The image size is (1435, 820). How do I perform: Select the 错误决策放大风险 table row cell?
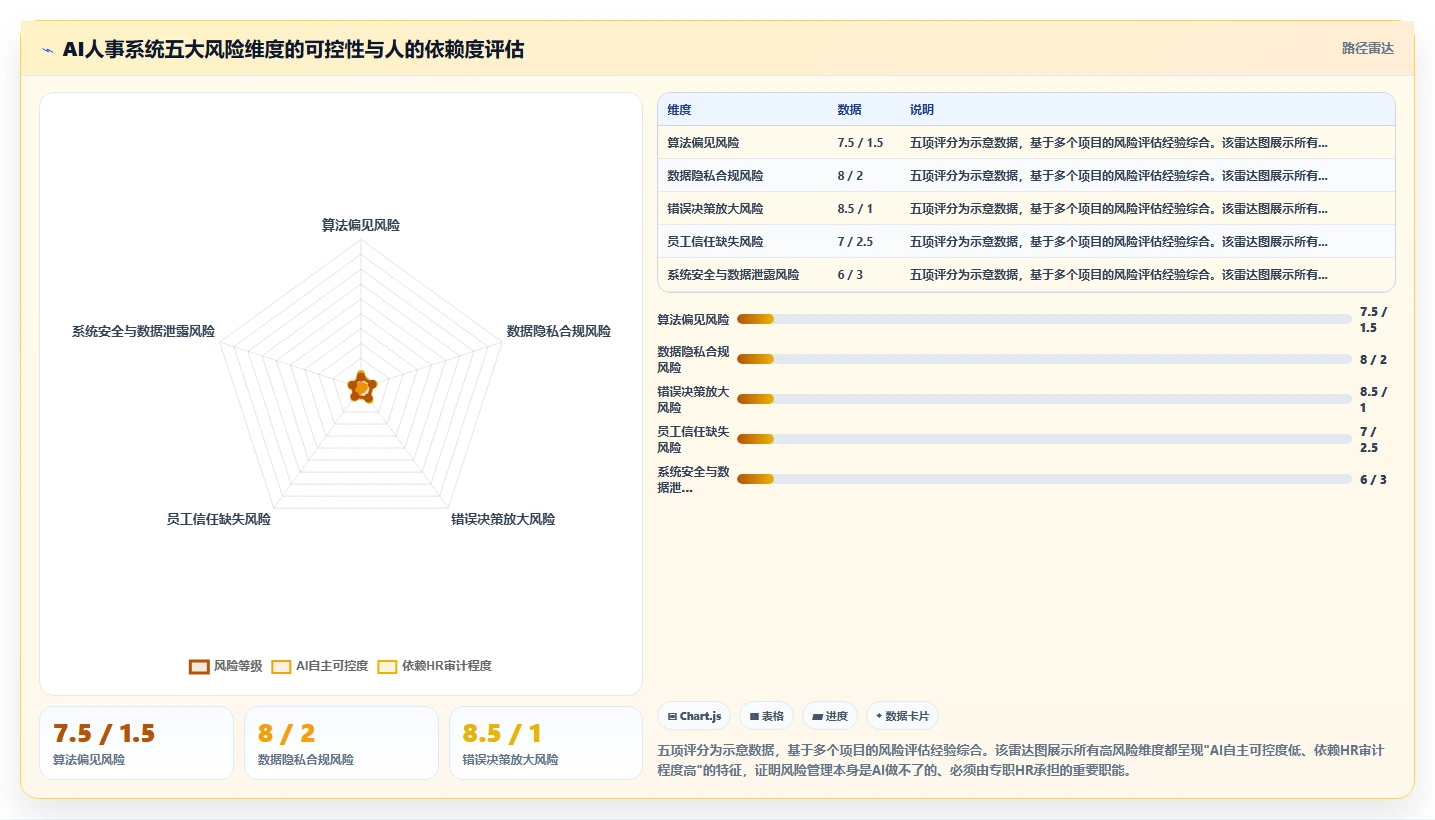click(x=716, y=209)
